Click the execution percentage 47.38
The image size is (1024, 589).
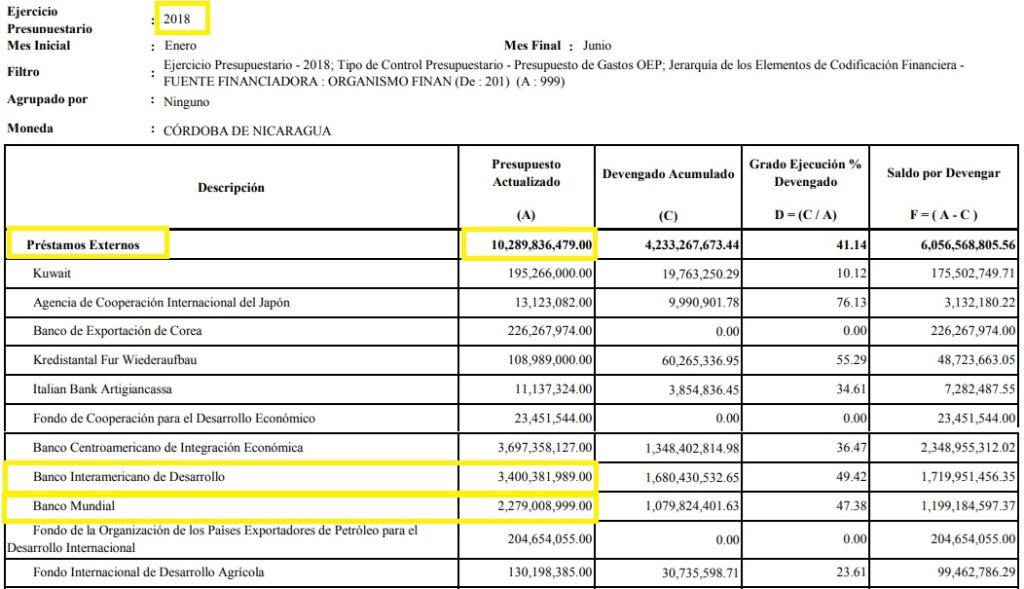click(x=852, y=505)
